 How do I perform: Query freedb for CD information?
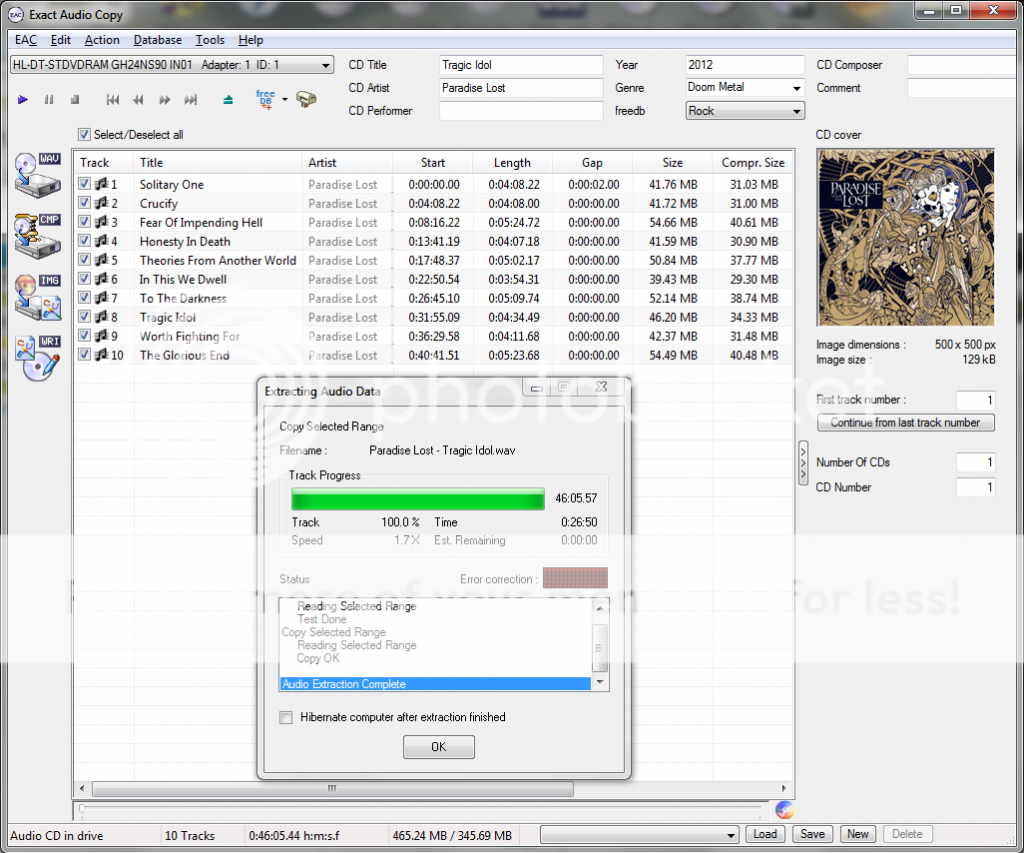pos(265,99)
